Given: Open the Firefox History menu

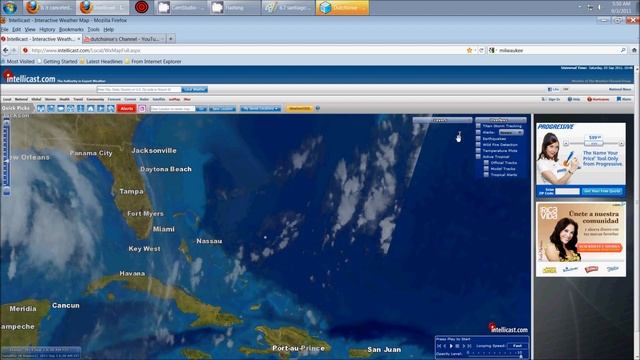Looking at the screenshot, I should coord(47,29).
